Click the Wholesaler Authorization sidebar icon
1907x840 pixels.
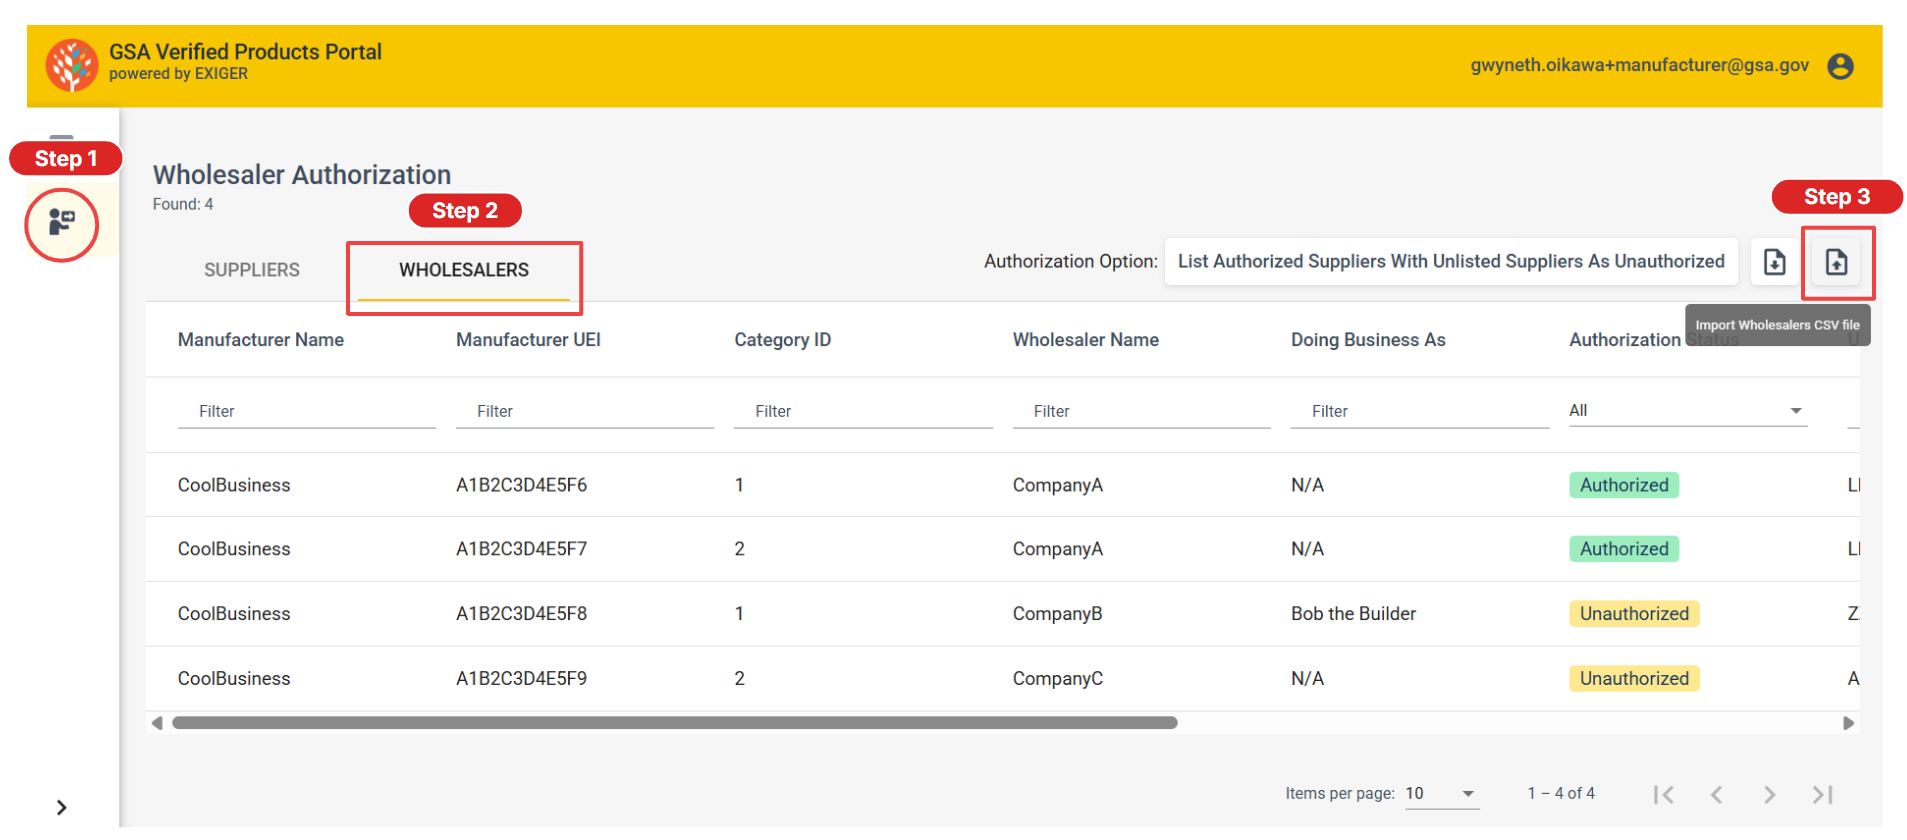[x=62, y=222]
